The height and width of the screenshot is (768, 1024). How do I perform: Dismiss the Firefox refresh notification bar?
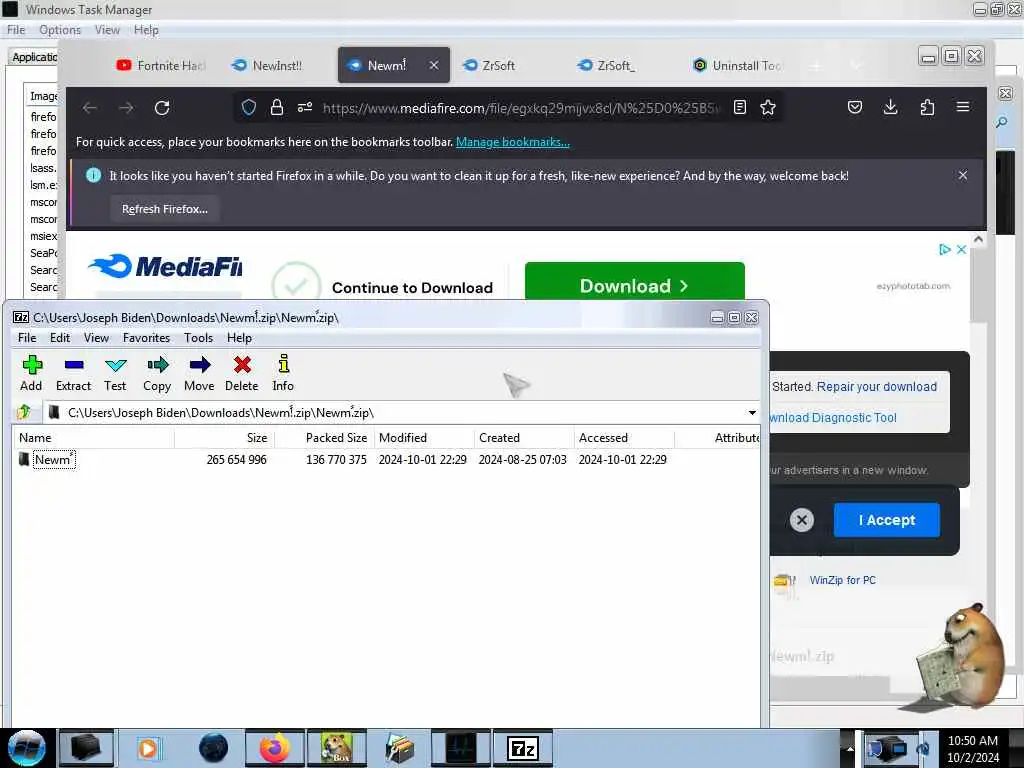pyautogui.click(x=963, y=175)
